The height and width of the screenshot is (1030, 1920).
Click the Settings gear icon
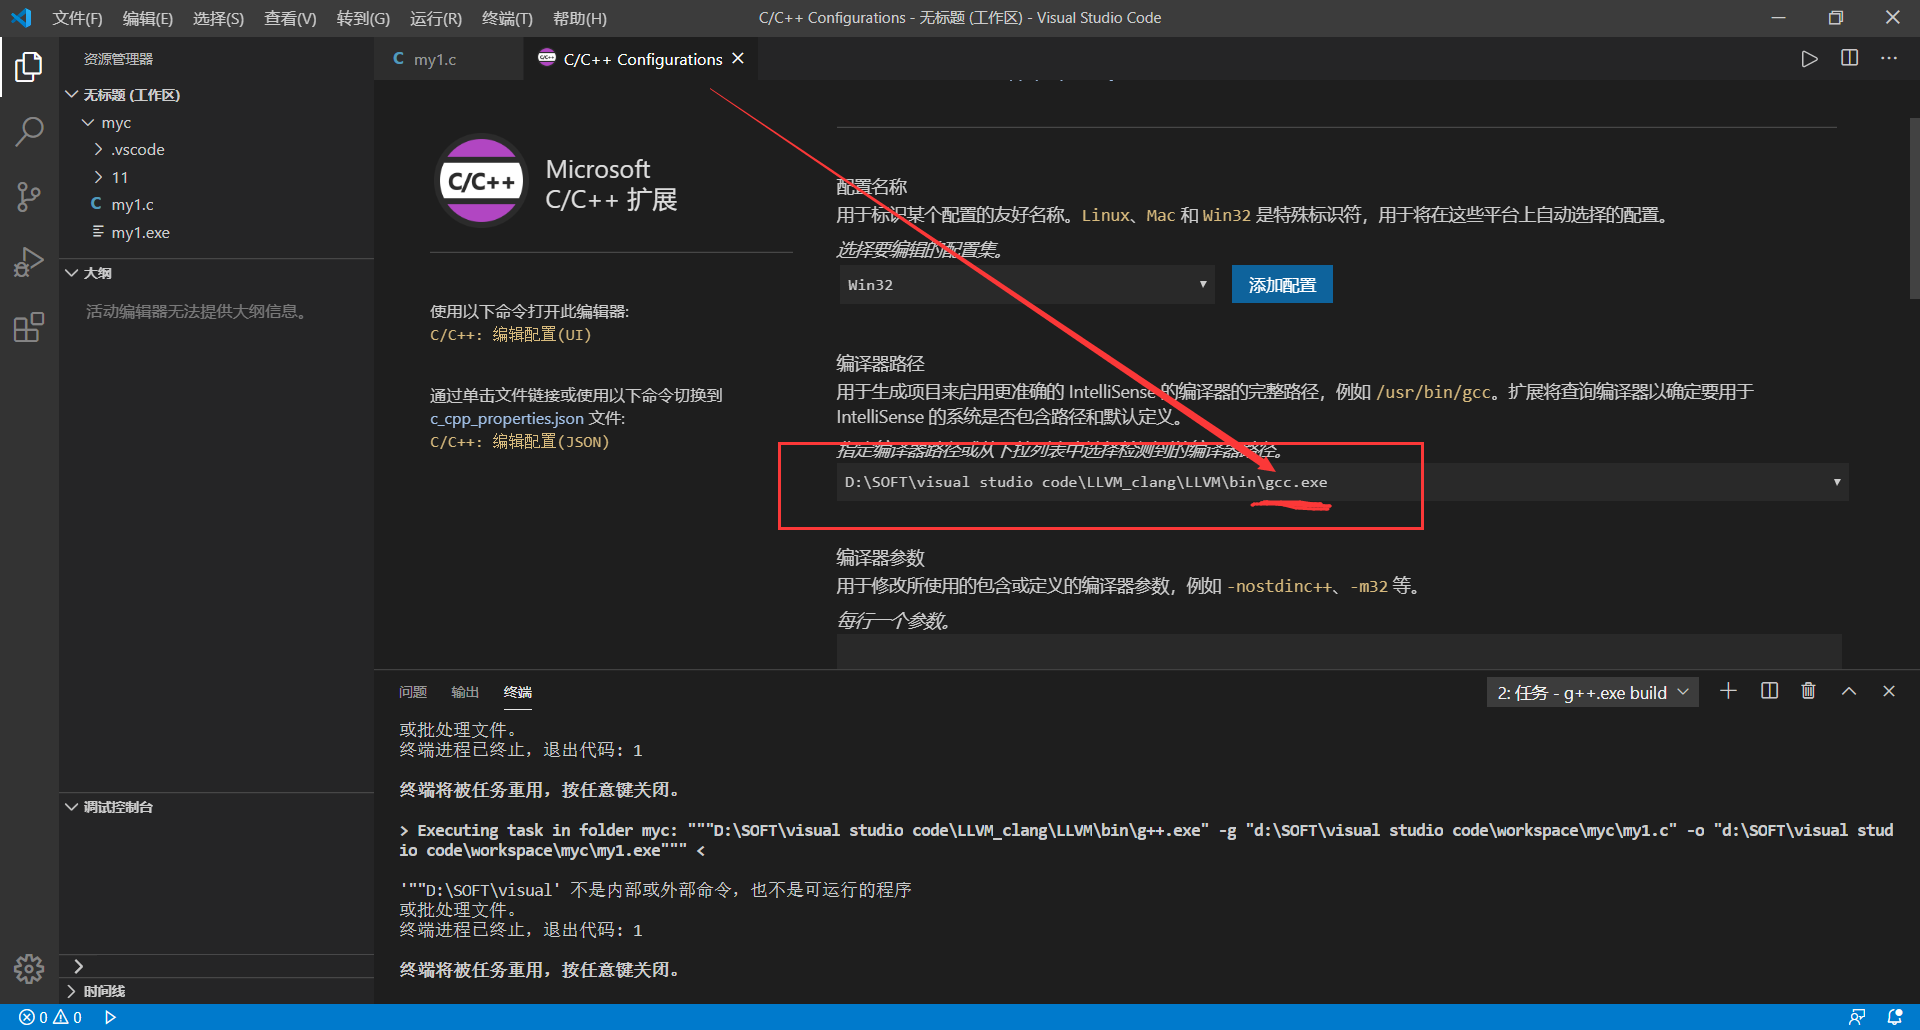29,968
